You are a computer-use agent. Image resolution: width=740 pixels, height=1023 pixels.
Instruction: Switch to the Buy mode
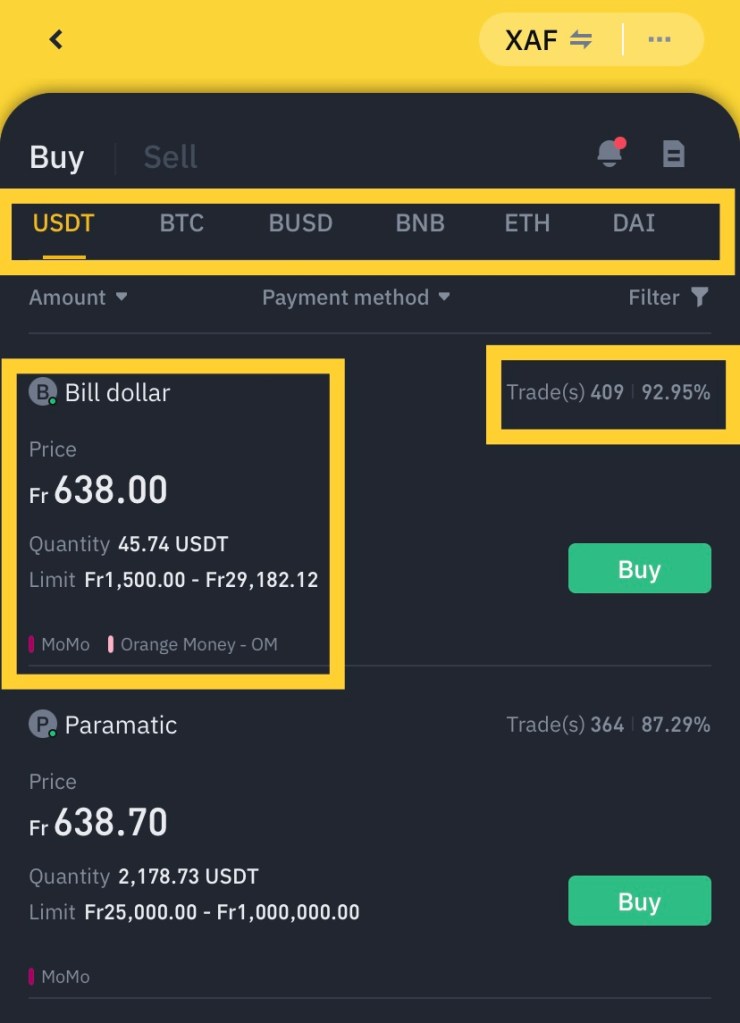pyautogui.click(x=57, y=157)
